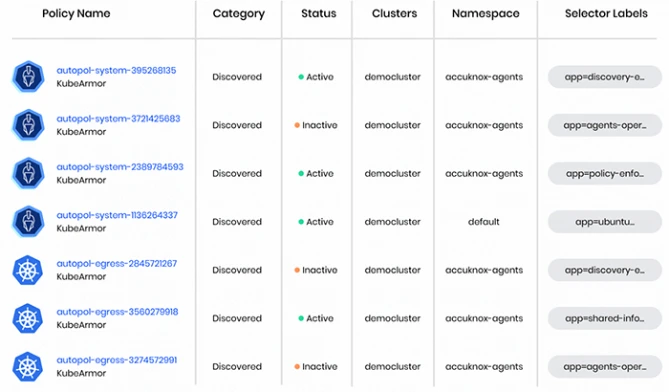Open policy autopol-system-395268135
Viewport: 669px width, 392px height.
point(116,70)
